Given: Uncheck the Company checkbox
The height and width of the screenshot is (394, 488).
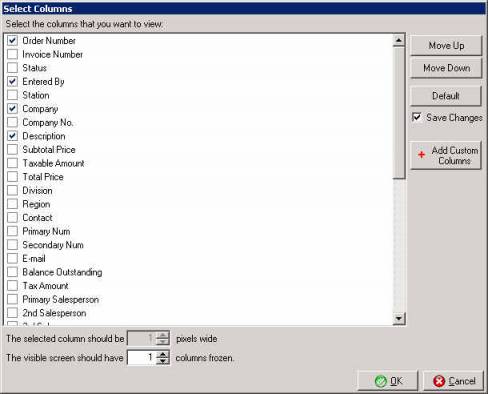Looking at the screenshot, I should [x=12, y=109].
